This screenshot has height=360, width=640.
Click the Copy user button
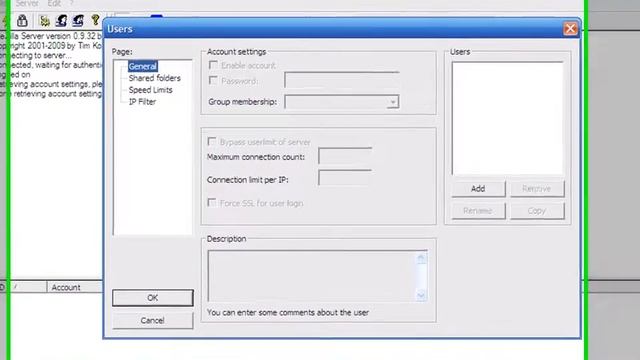tap(537, 211)
